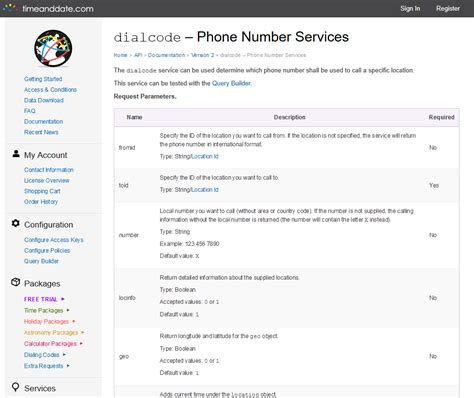Open Shopping Cart link

point(42,191)
